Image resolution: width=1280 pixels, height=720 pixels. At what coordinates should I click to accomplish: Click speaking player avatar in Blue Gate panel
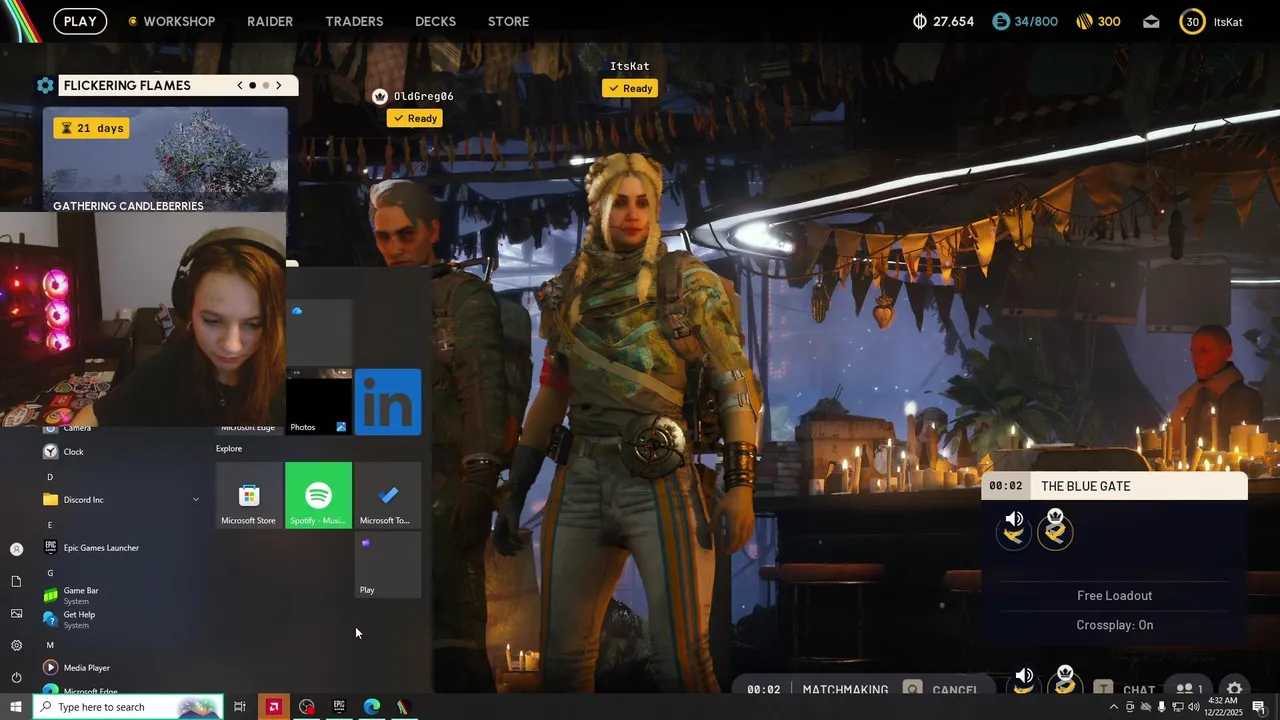pyautogui.click(x=1014, y=529)
